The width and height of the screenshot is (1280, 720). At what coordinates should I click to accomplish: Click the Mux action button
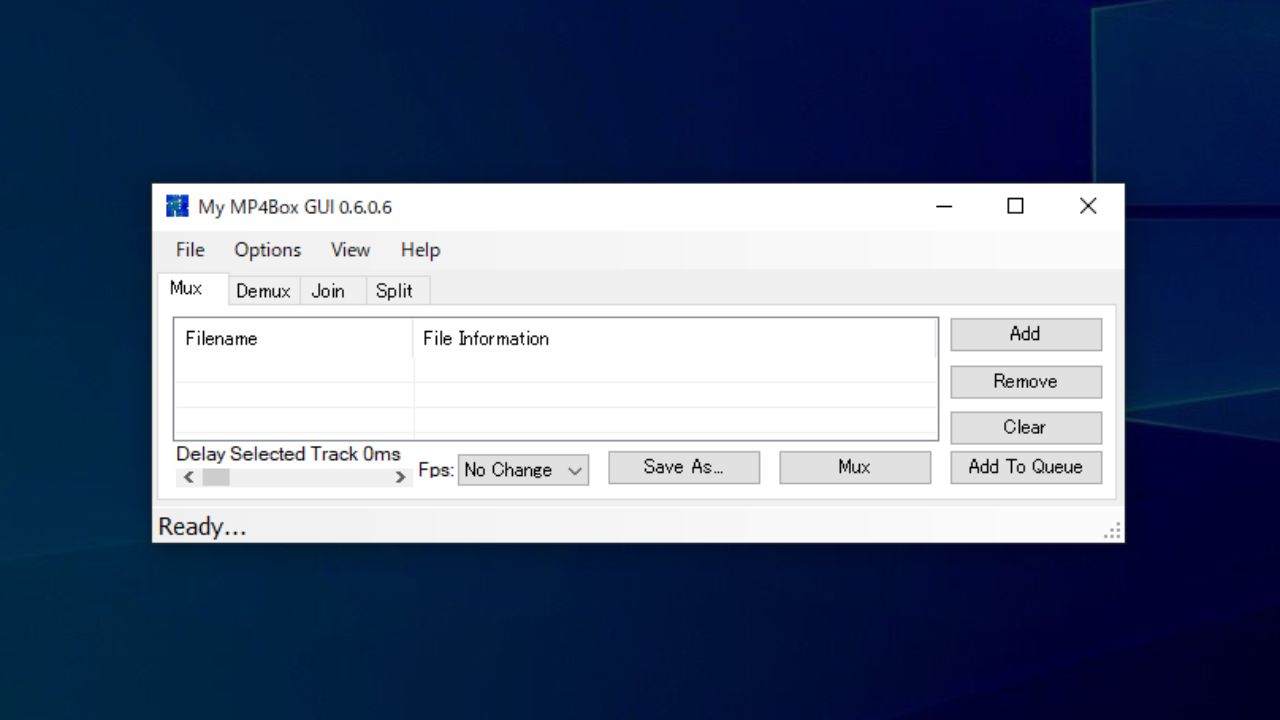(x=855, y=467)
